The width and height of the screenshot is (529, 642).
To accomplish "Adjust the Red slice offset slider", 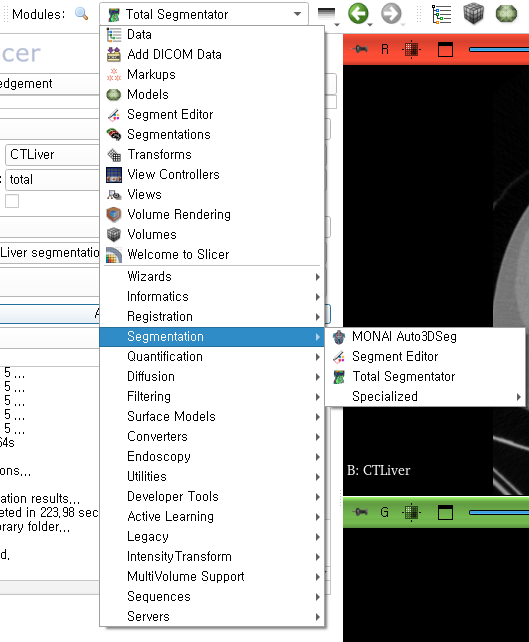I will pos(499,50).
